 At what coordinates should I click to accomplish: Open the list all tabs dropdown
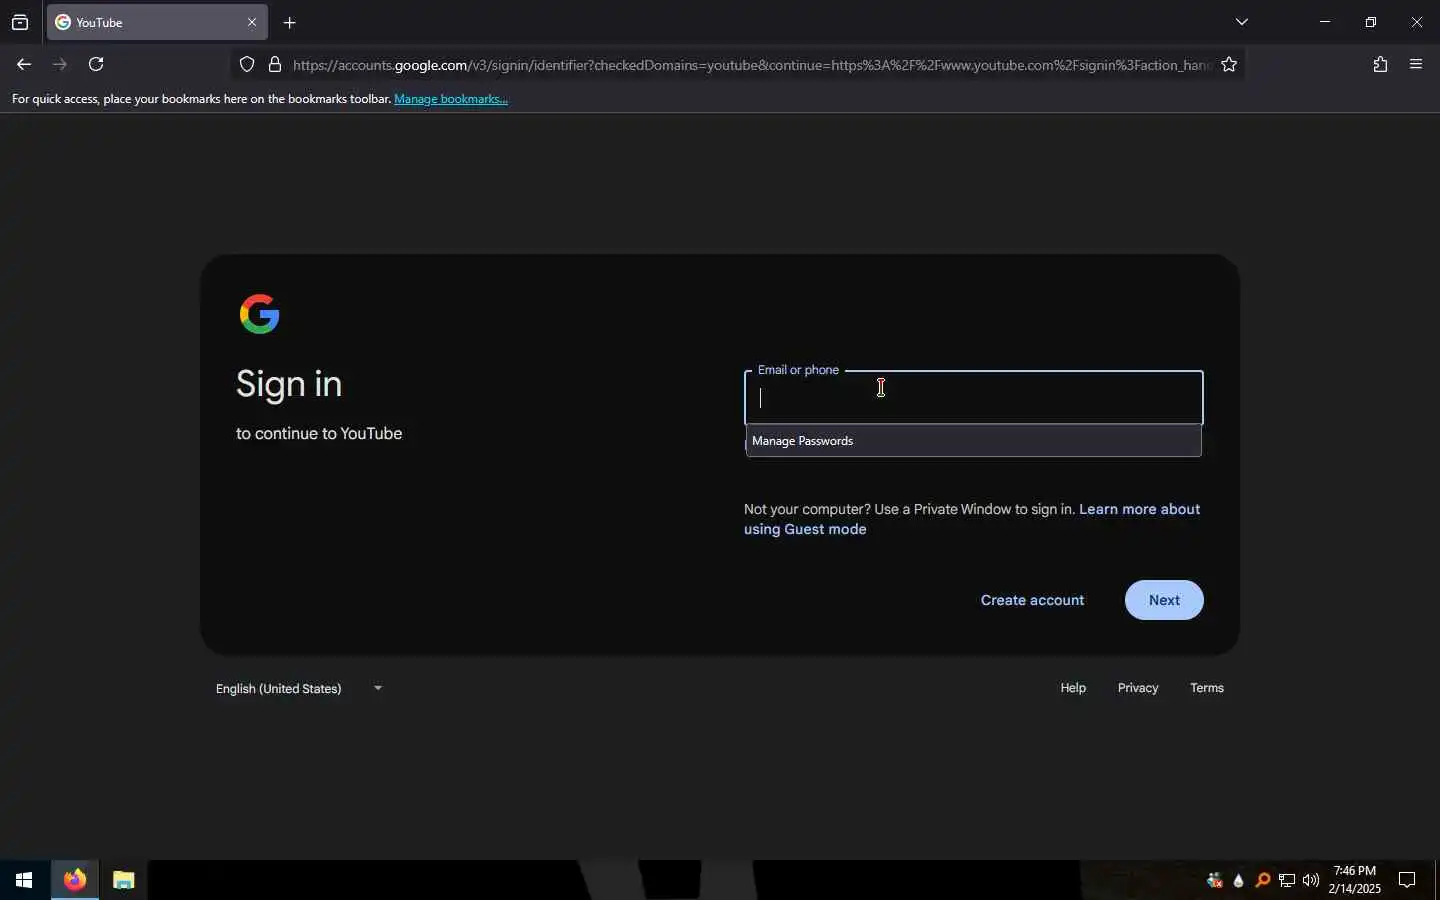pos(1242,22)
